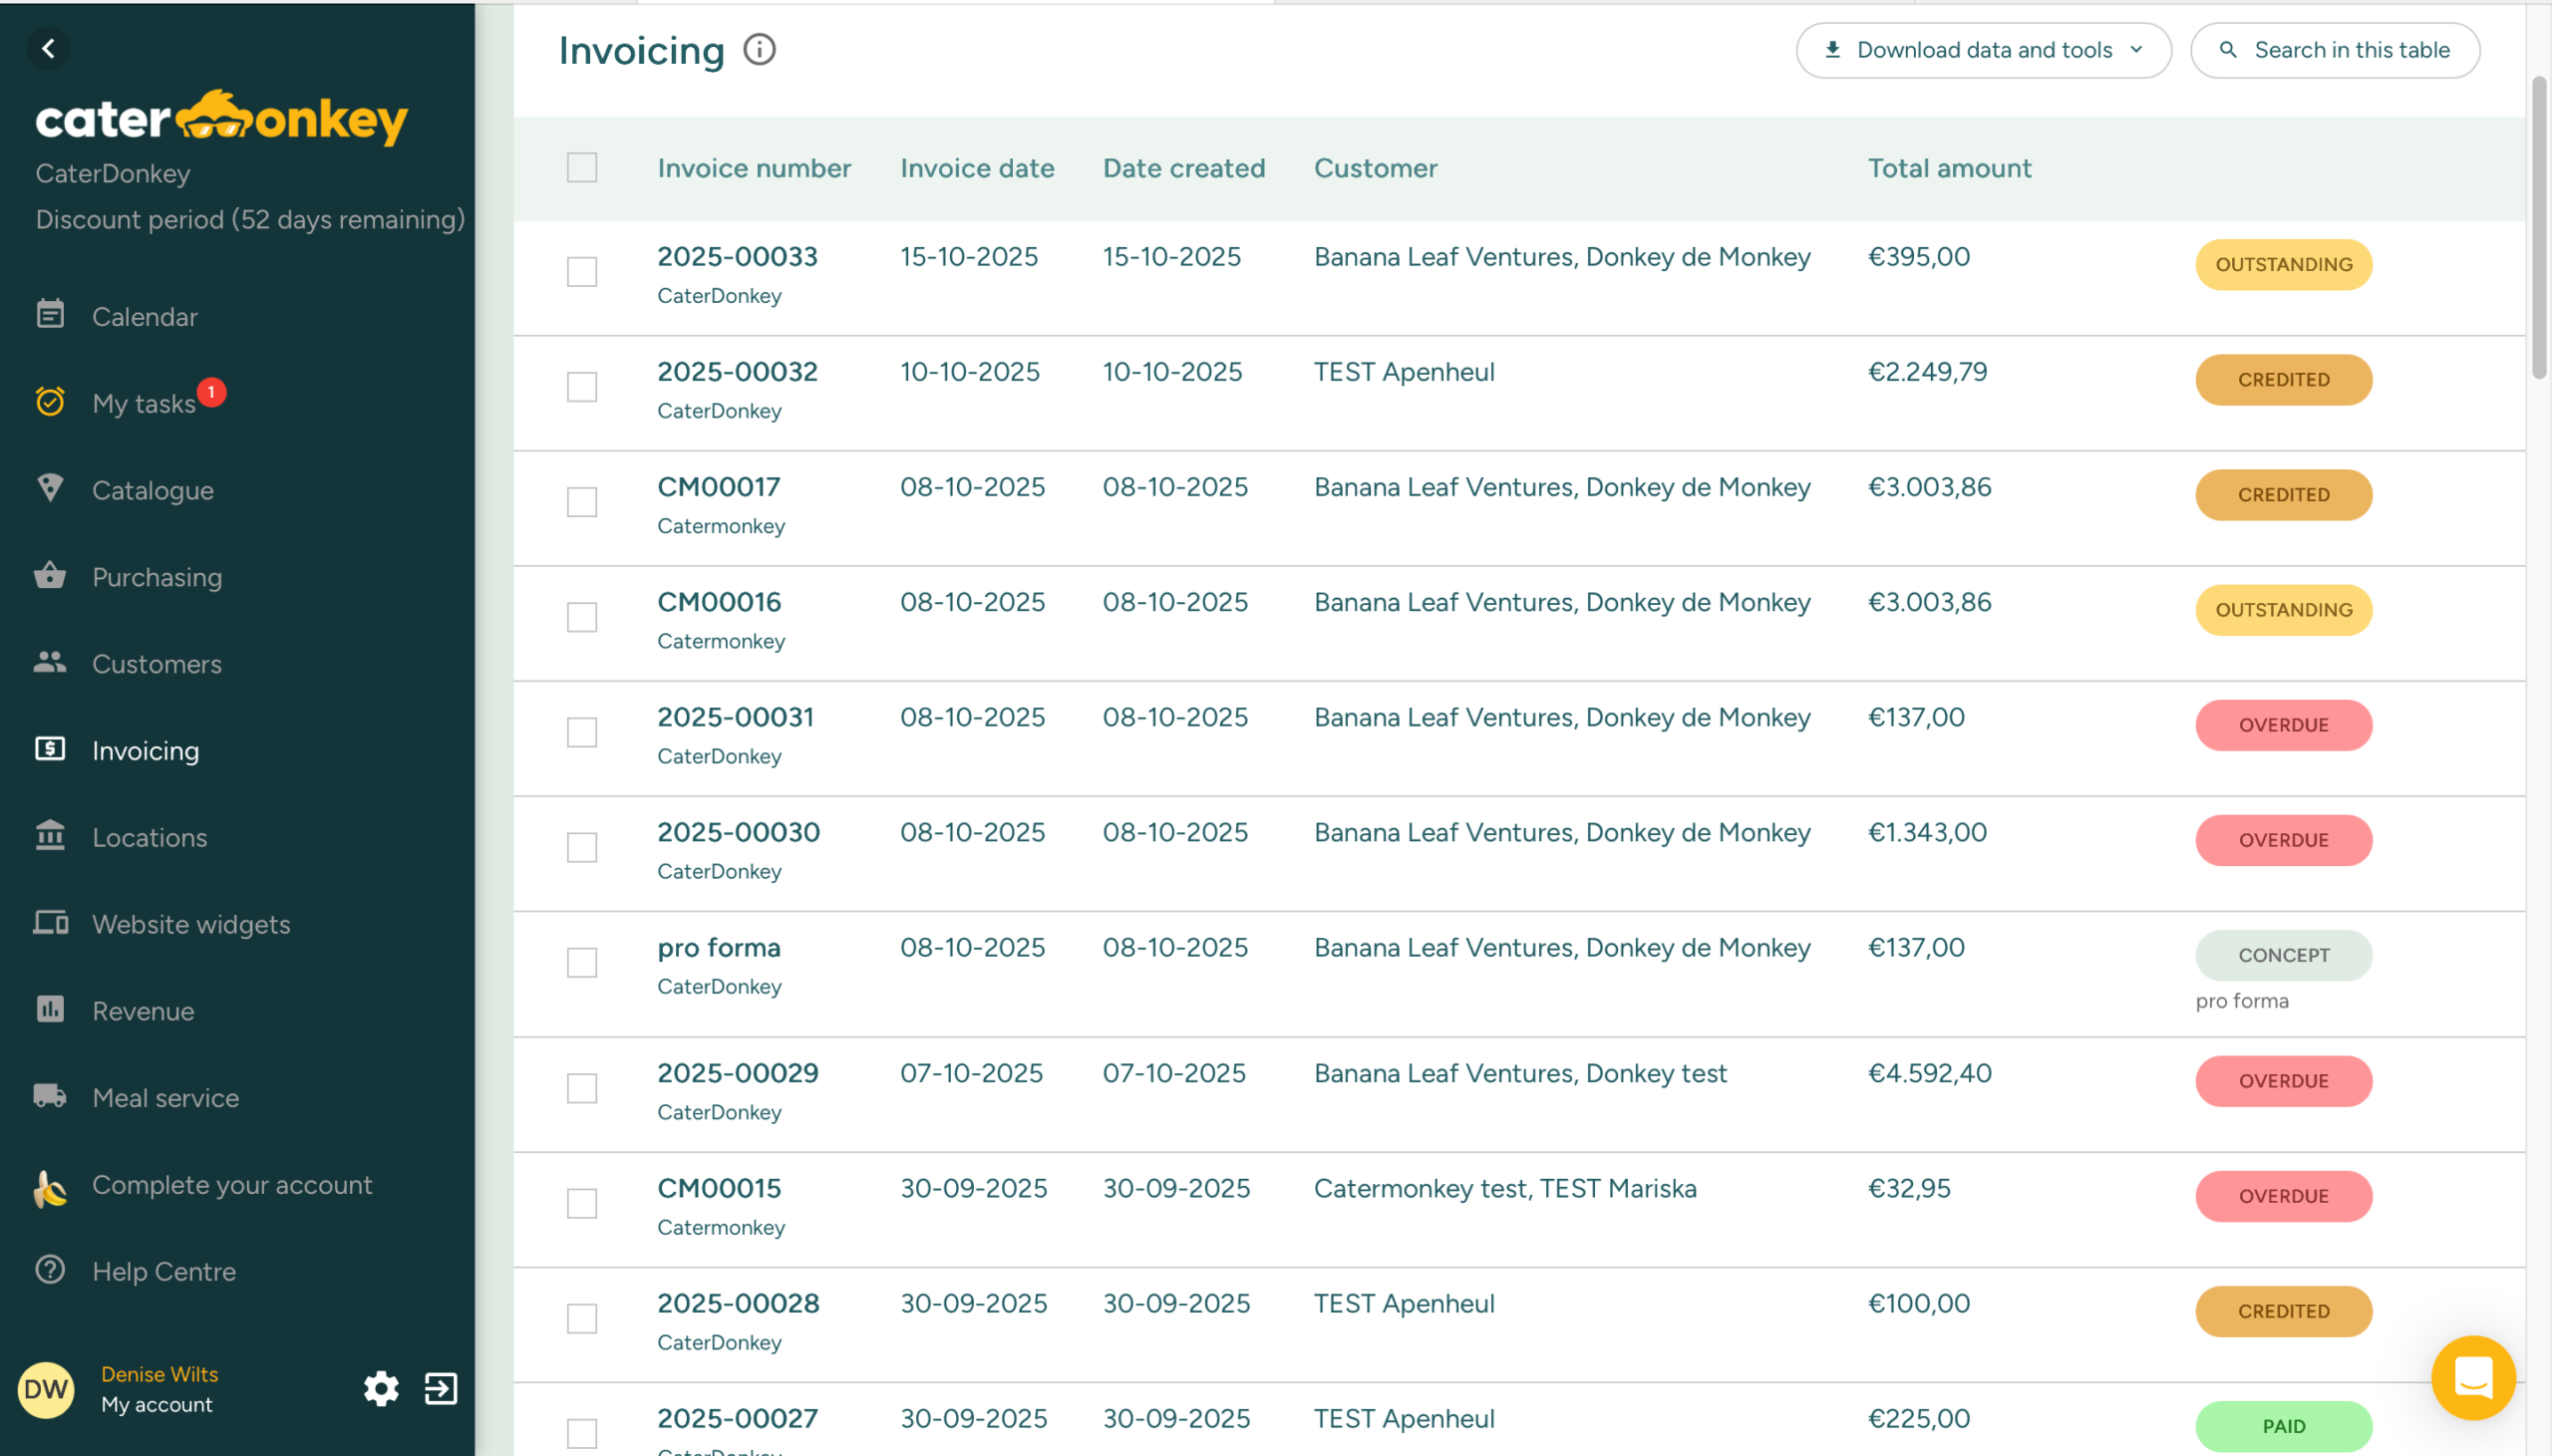Select all invoices with the header checkbox
The height and width of the screenshot is (1456, 2552).
click(x=582, y=167)
